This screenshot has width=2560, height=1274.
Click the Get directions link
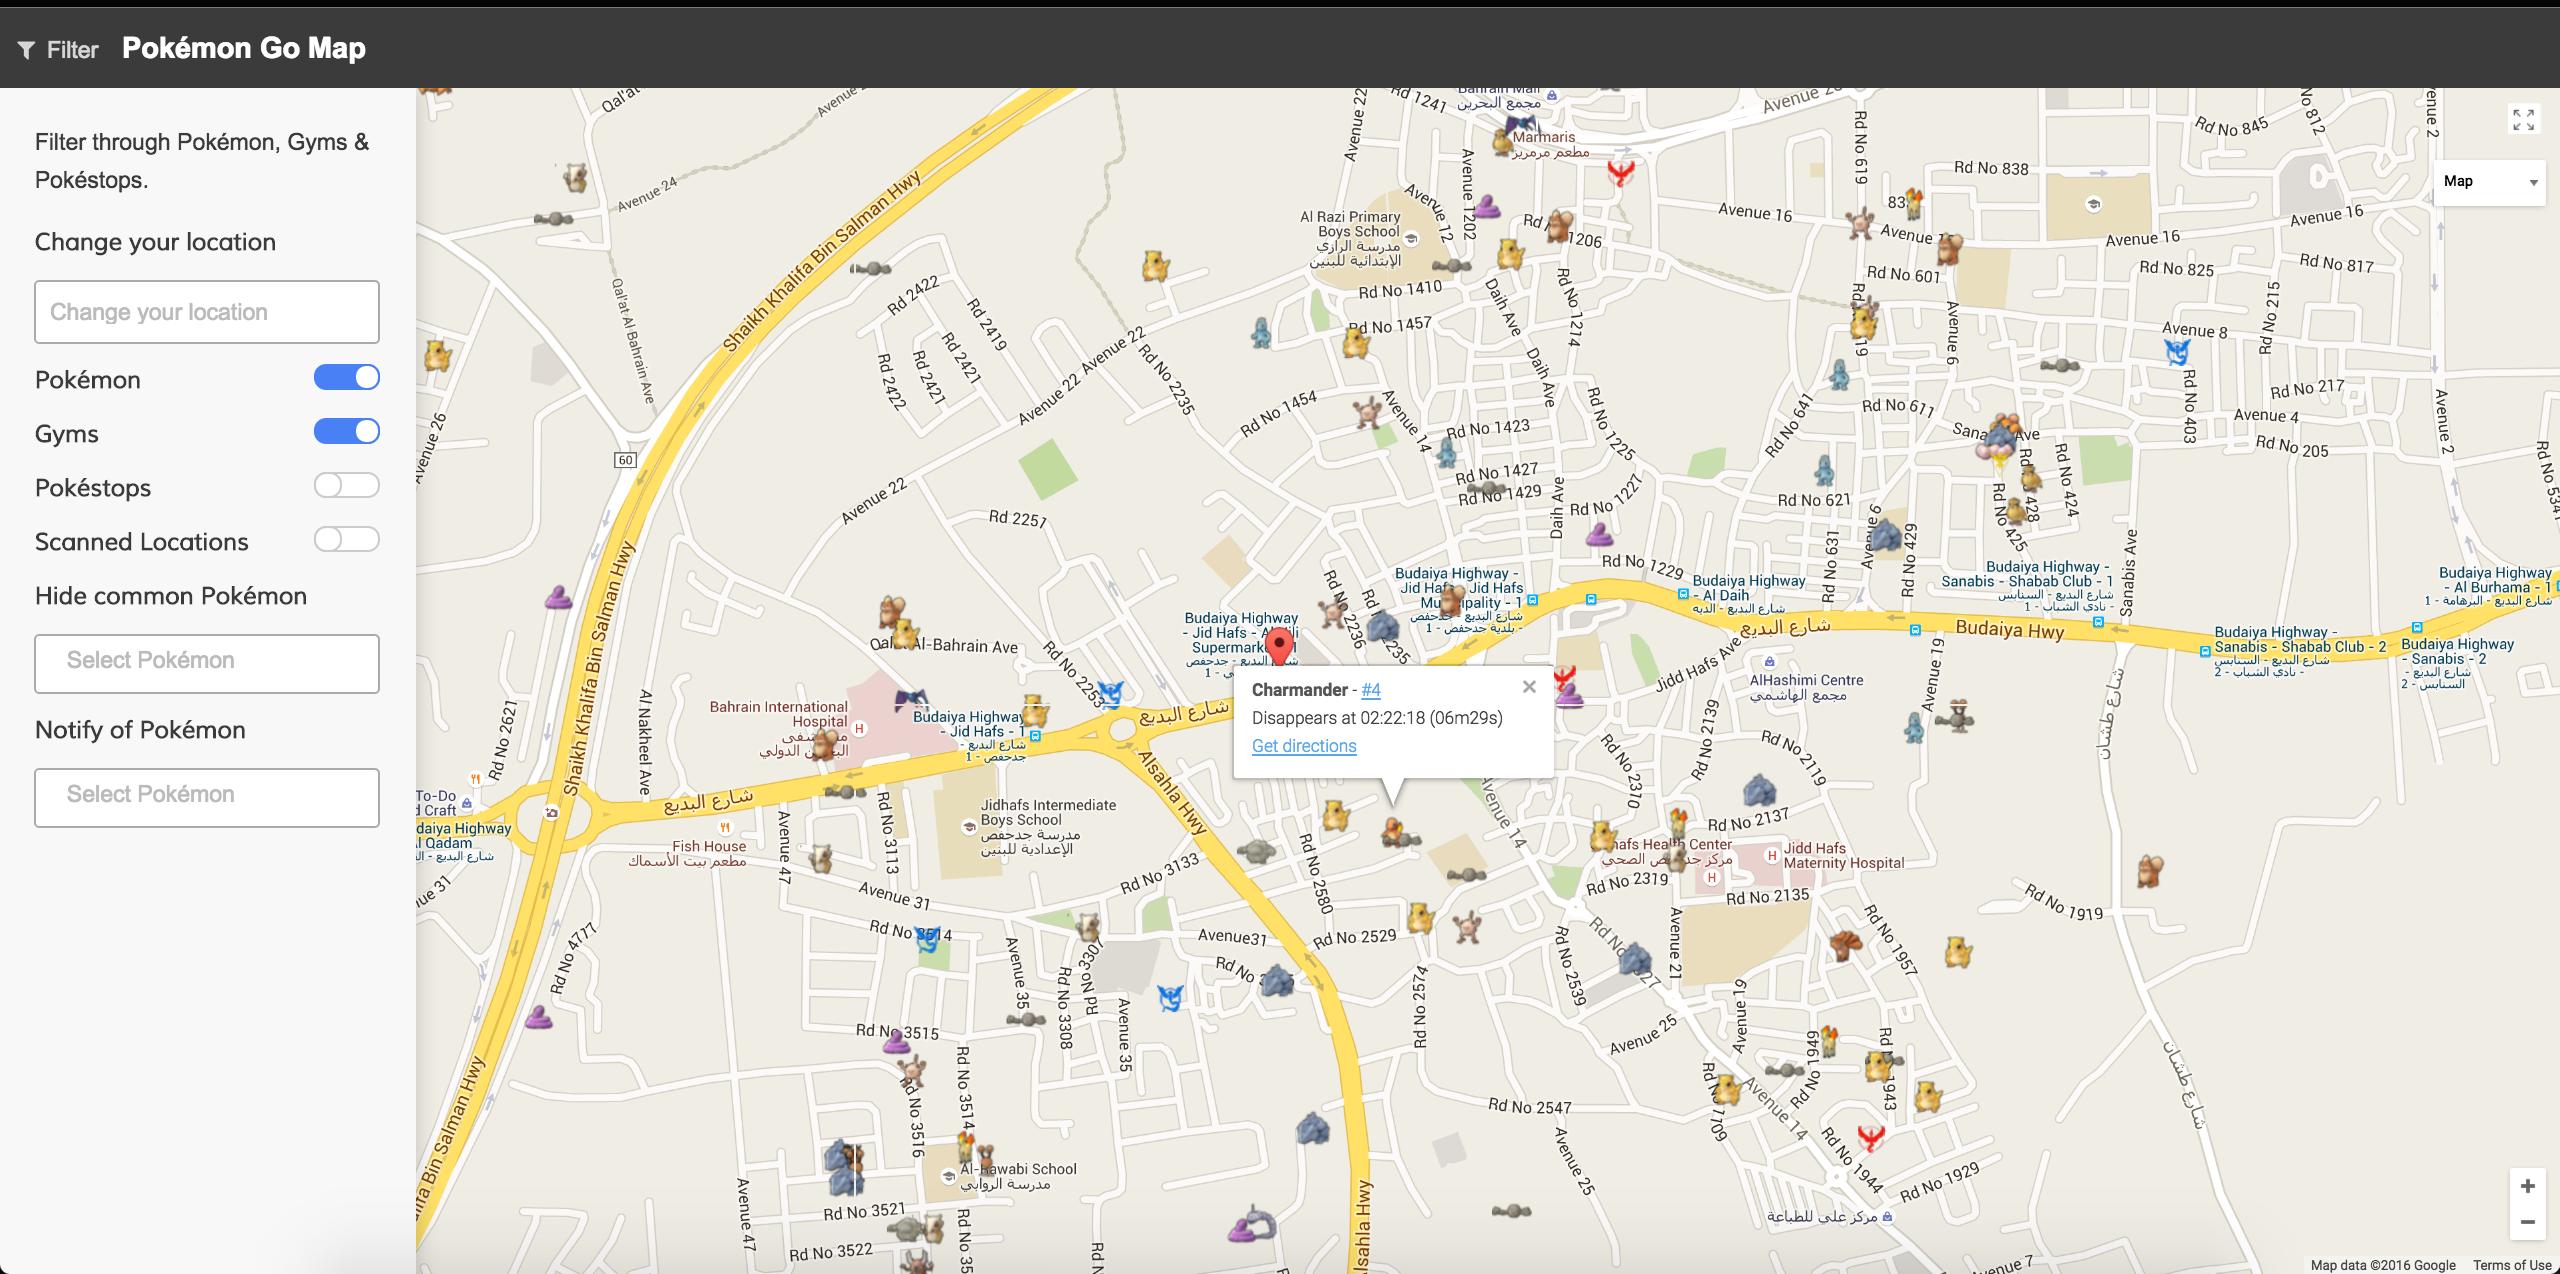[1304, 746]
